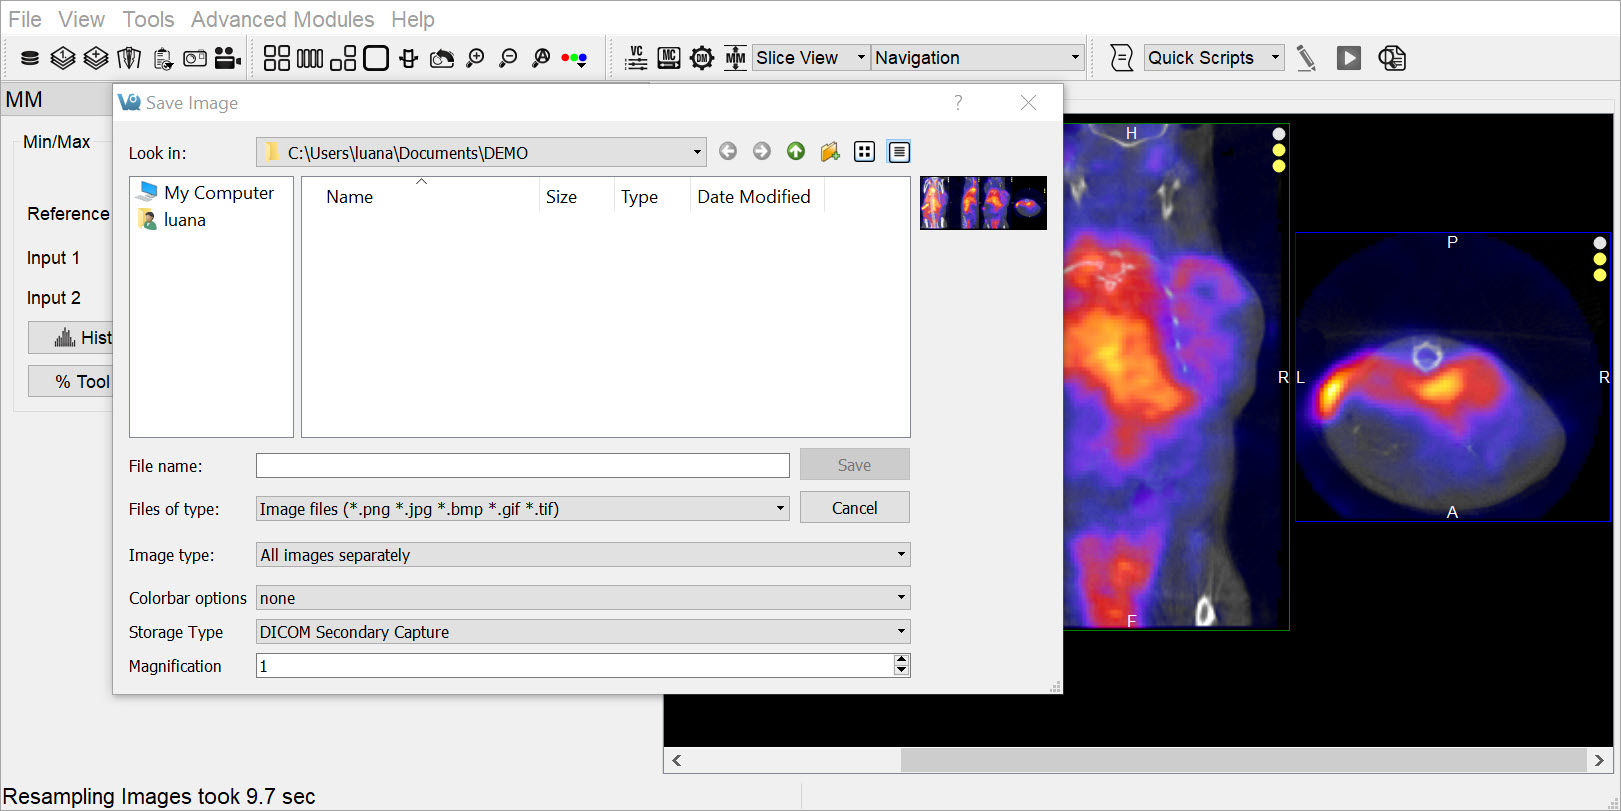Expand the Storage Type dropdown

click(583, 632)
